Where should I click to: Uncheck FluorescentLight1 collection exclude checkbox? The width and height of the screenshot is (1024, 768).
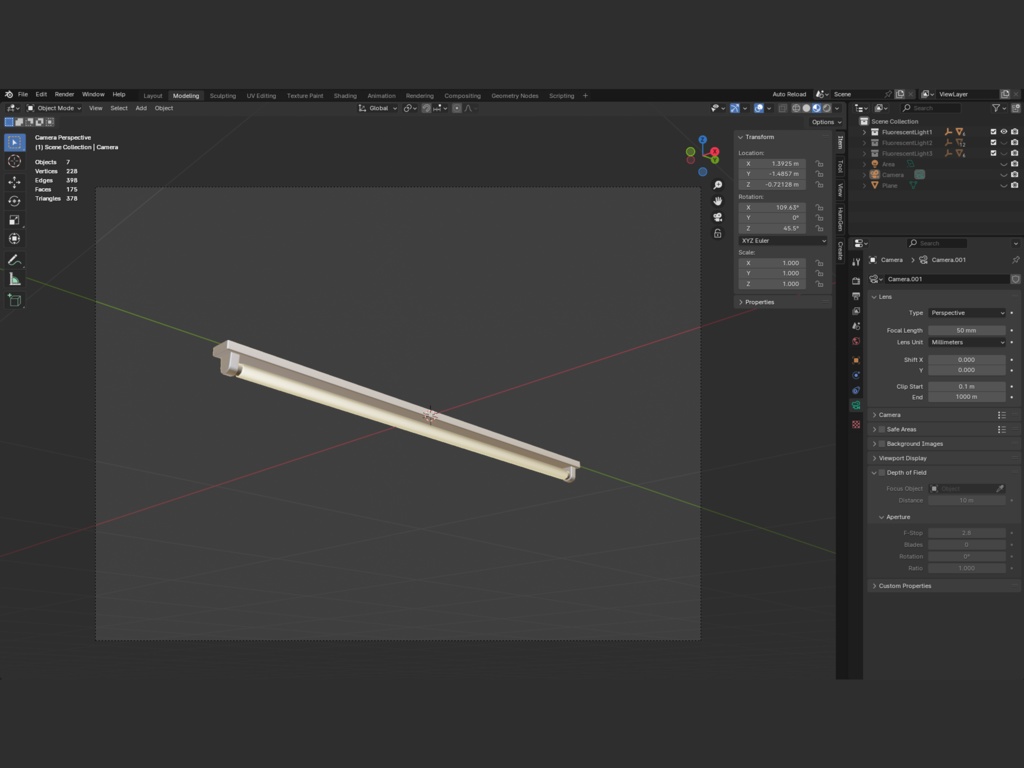point(993,132)
